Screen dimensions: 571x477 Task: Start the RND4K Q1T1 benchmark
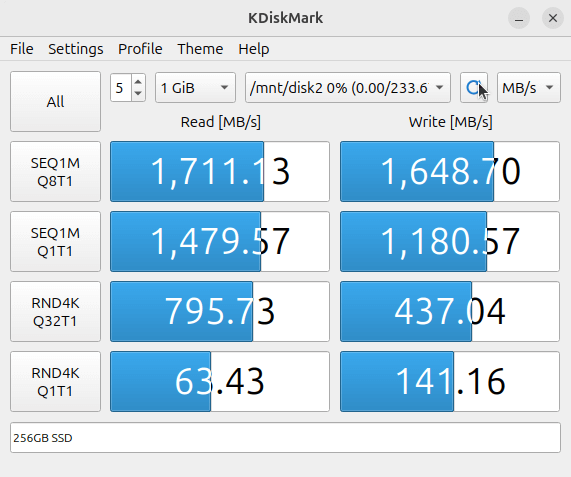(55, 381)
